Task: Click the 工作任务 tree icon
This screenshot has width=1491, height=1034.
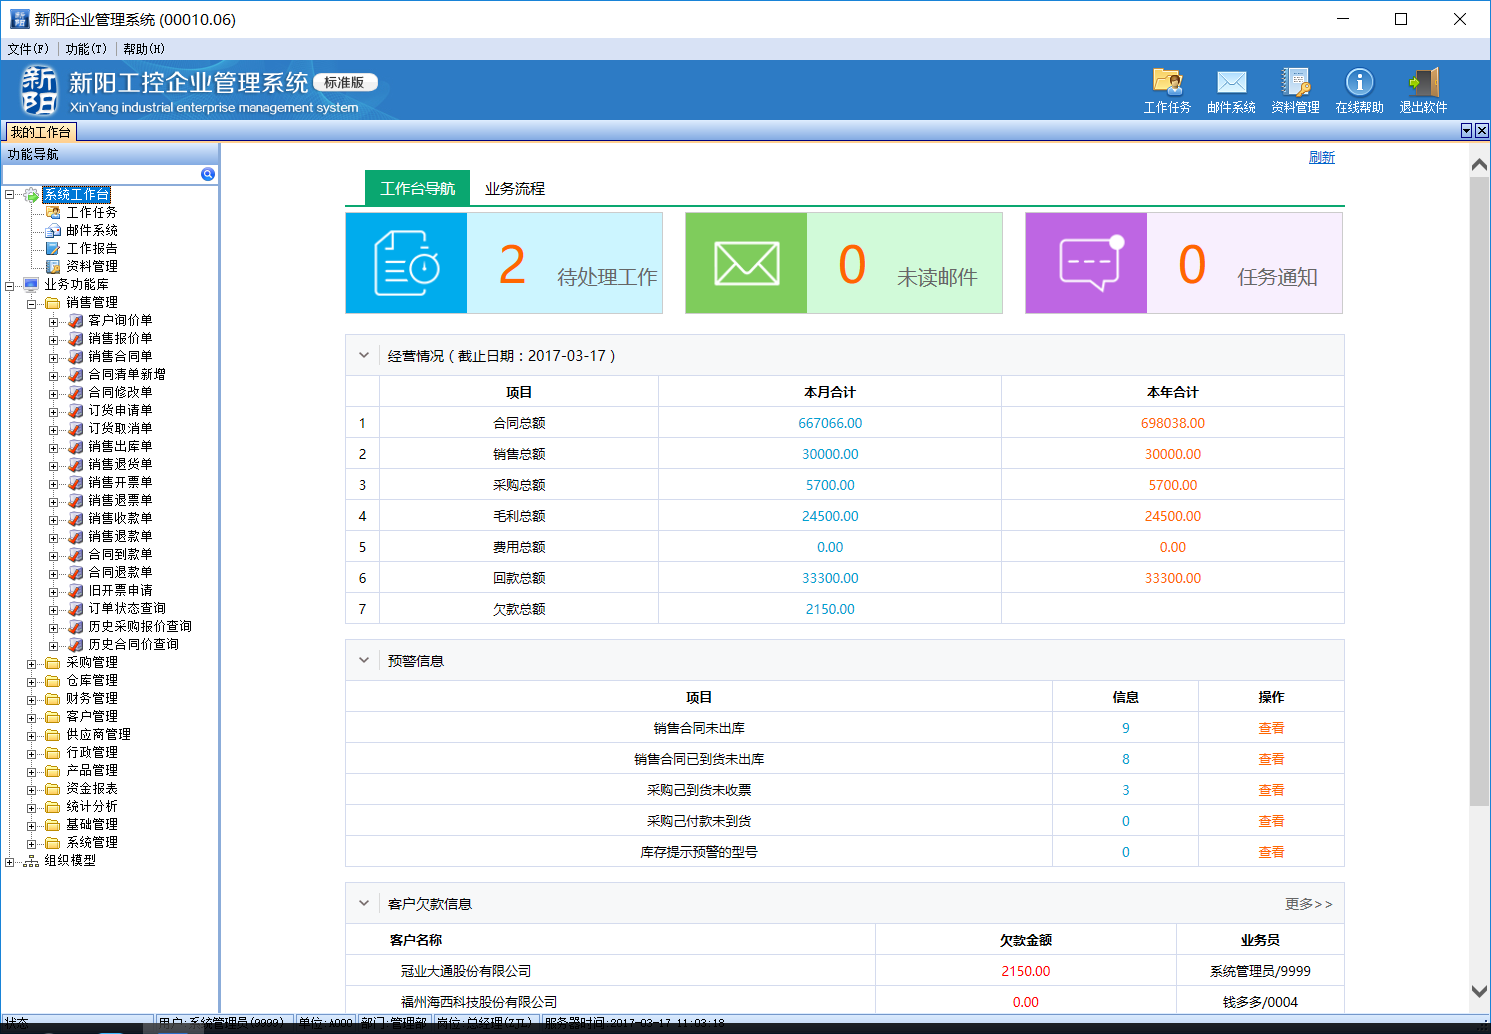Action: [54, 212]
